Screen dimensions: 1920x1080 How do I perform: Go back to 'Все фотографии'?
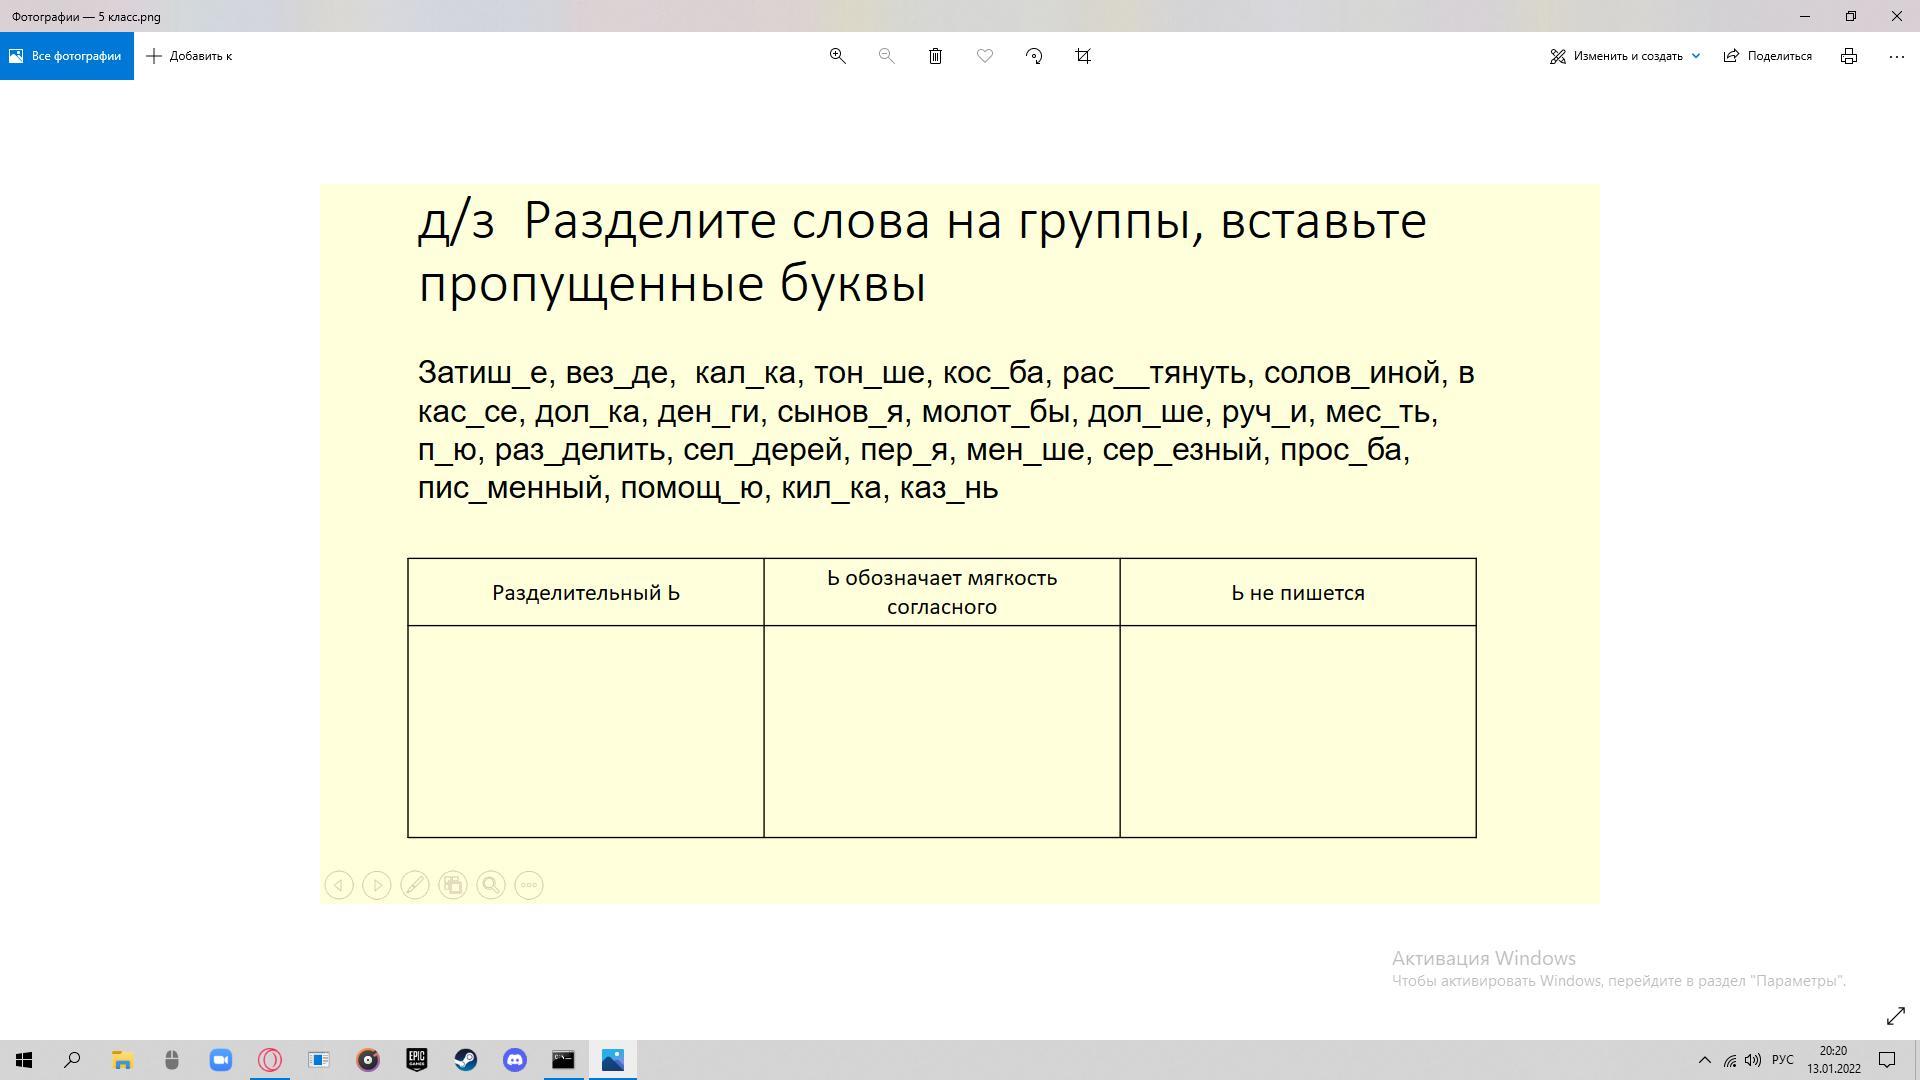point(66,56)
